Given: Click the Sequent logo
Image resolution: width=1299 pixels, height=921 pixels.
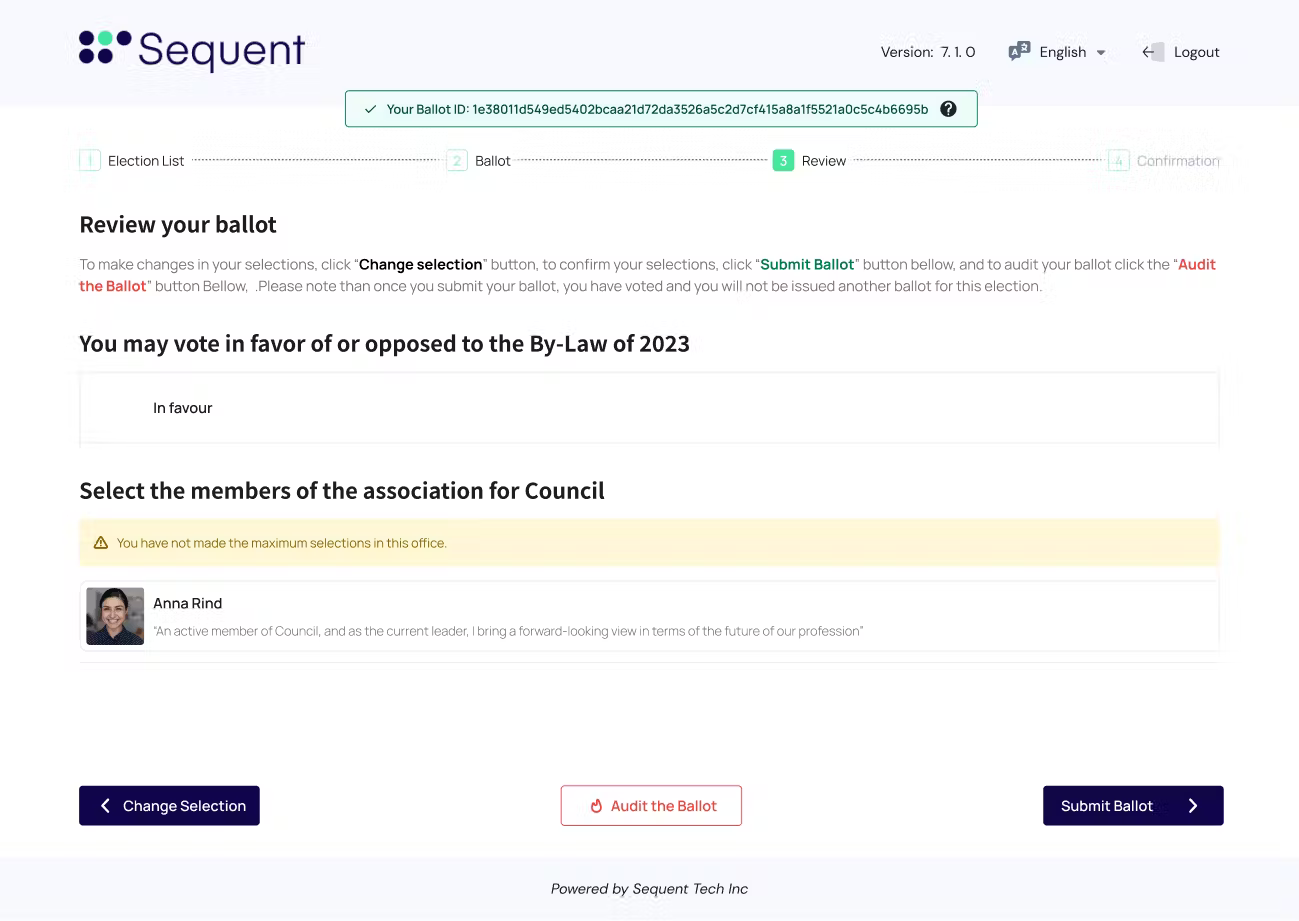Looking at the screenshot, I should click(x=191, y=51).
